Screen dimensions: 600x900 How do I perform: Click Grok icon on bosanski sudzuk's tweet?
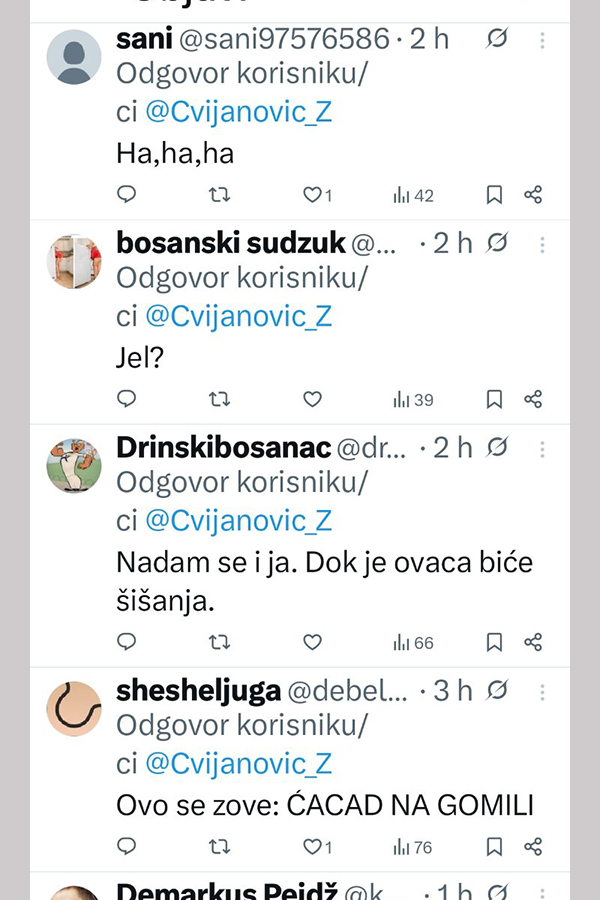(497, 243)
